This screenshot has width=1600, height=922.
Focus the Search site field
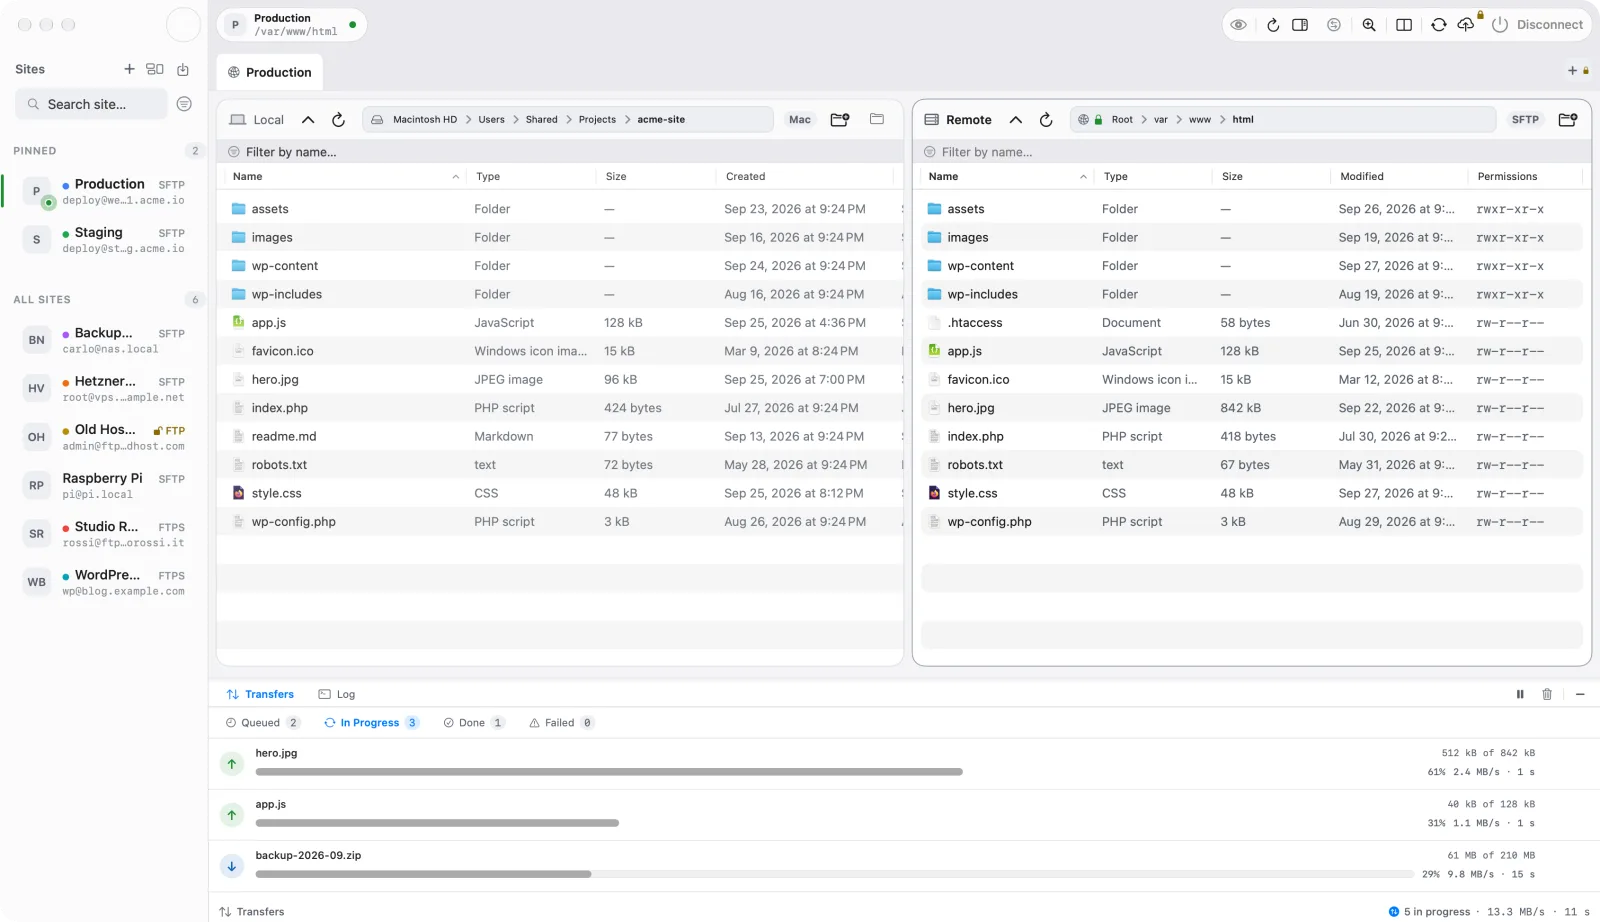tap(91, 104)
